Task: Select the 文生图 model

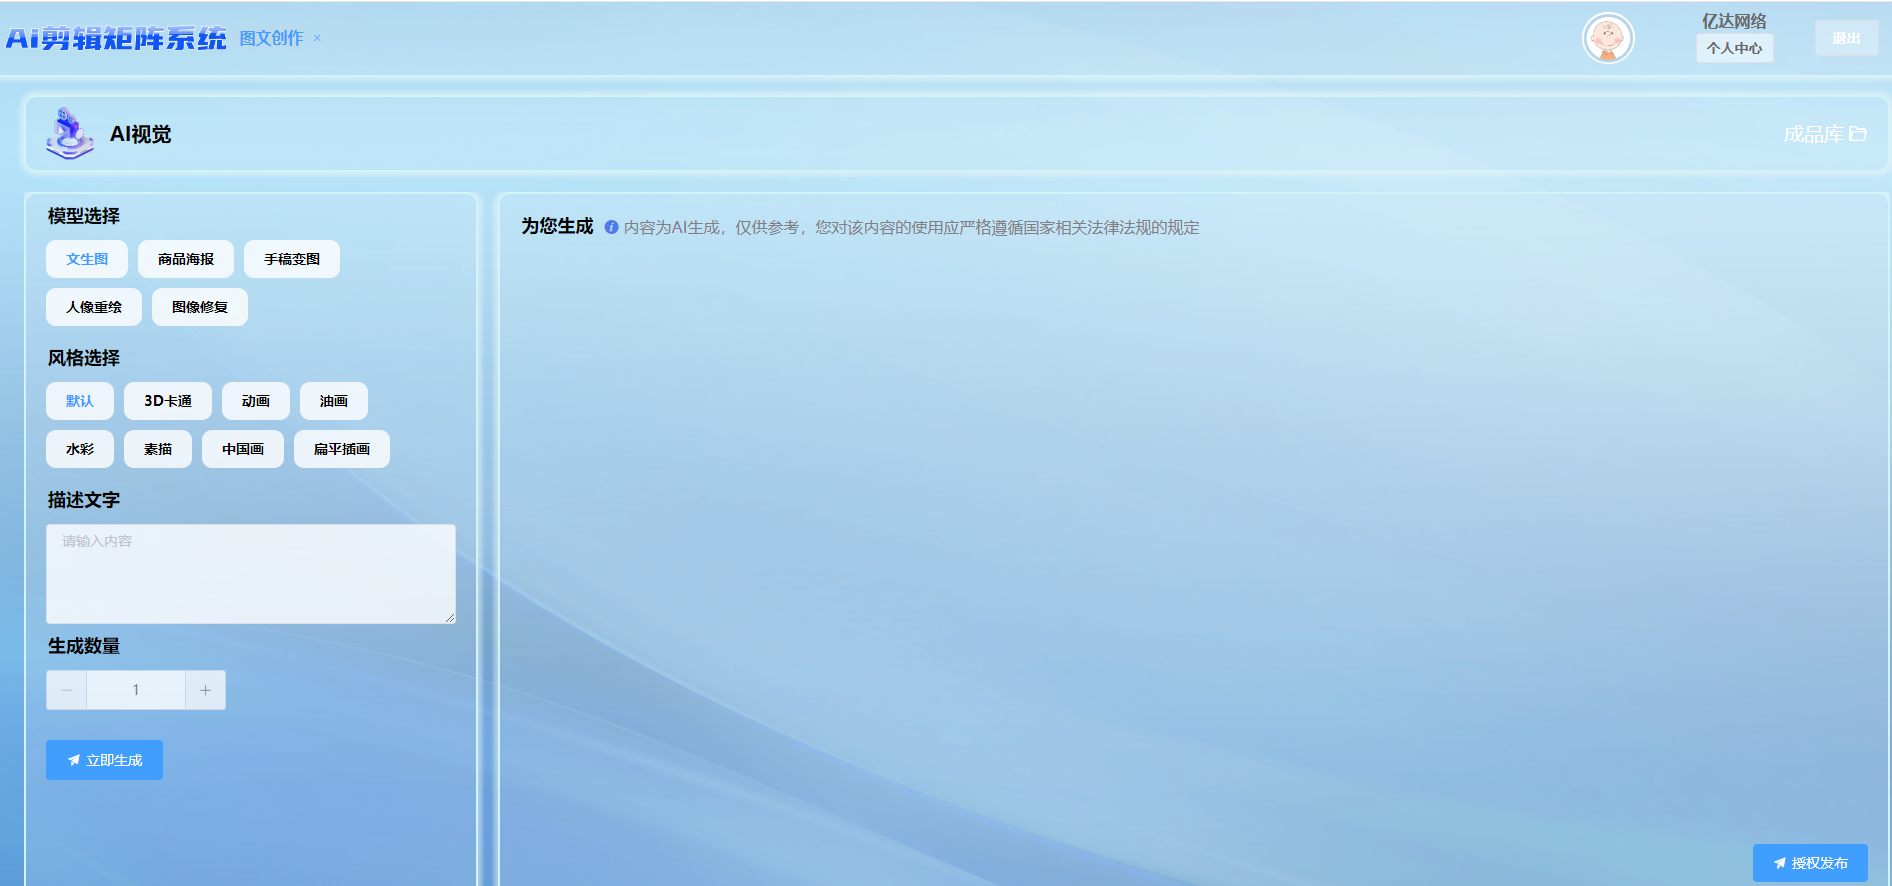Action: pos(87,259)
